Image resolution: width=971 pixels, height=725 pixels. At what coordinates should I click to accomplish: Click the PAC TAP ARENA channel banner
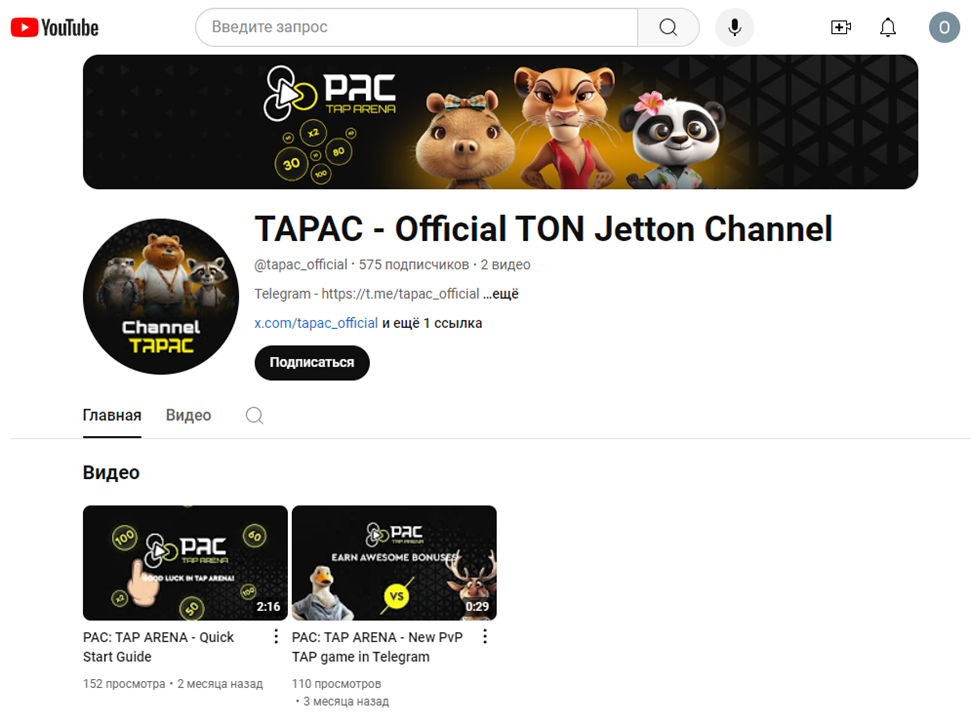[x=500, y=122]
